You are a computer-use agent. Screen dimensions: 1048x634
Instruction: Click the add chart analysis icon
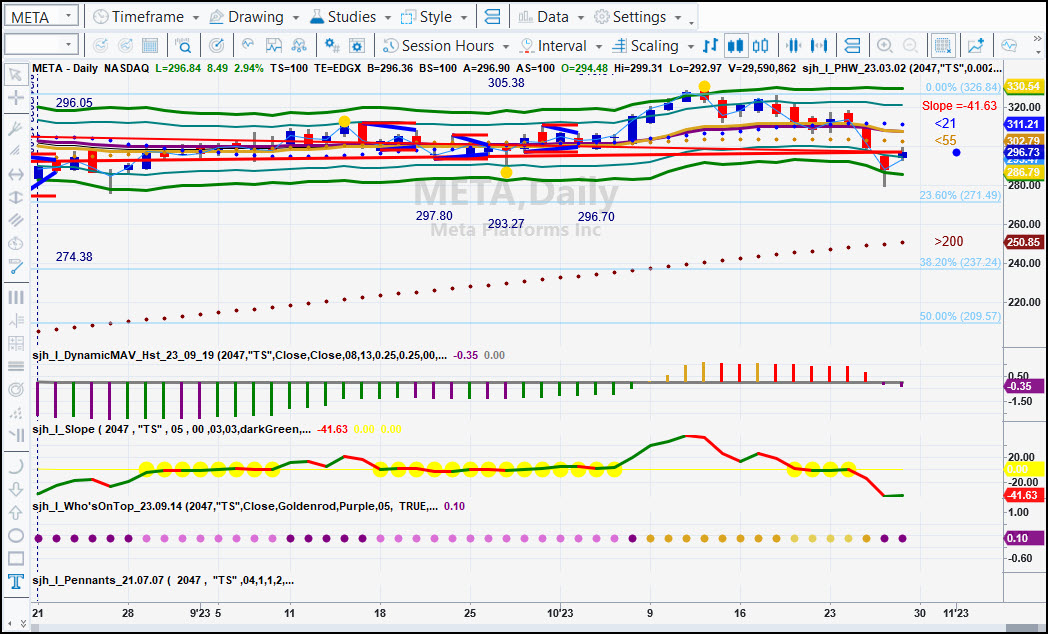(976, 45)
